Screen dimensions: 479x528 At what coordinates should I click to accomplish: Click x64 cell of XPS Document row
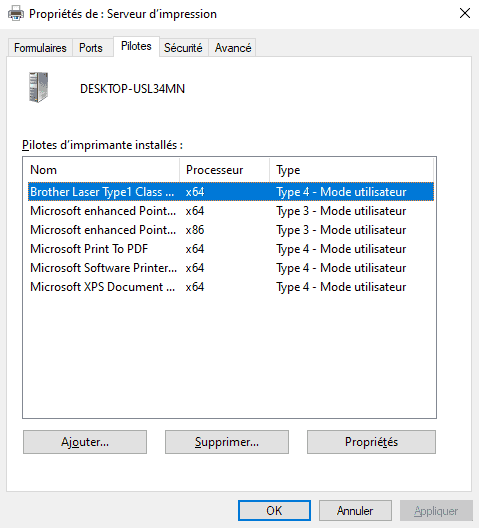tap(195, 287)
